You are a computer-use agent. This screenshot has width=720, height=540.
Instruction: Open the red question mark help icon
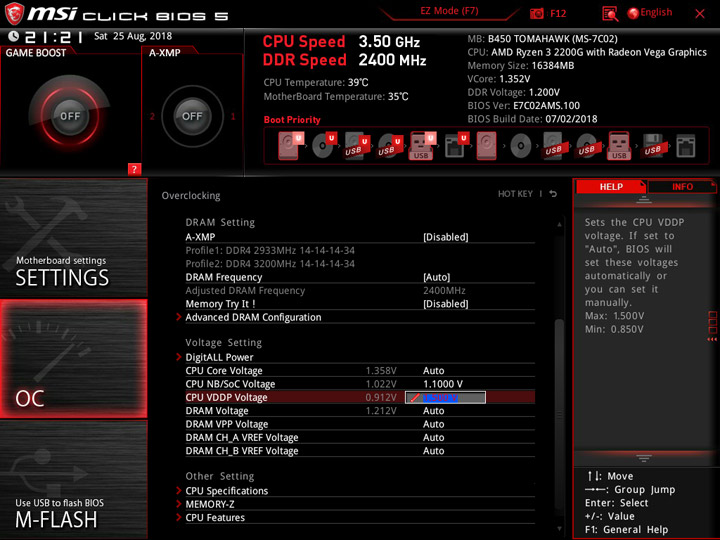click(x=134, y=169)
